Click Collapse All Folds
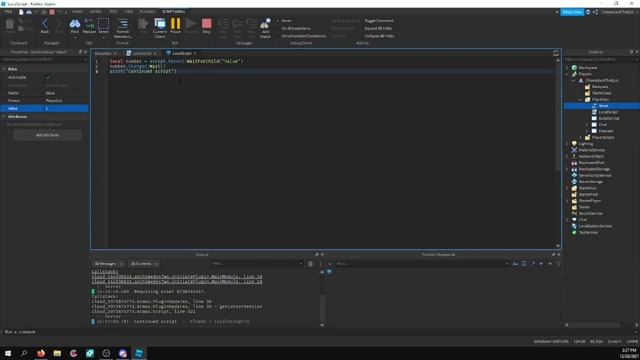Screen dimensions: 640x360 click(x=379, y=36)
